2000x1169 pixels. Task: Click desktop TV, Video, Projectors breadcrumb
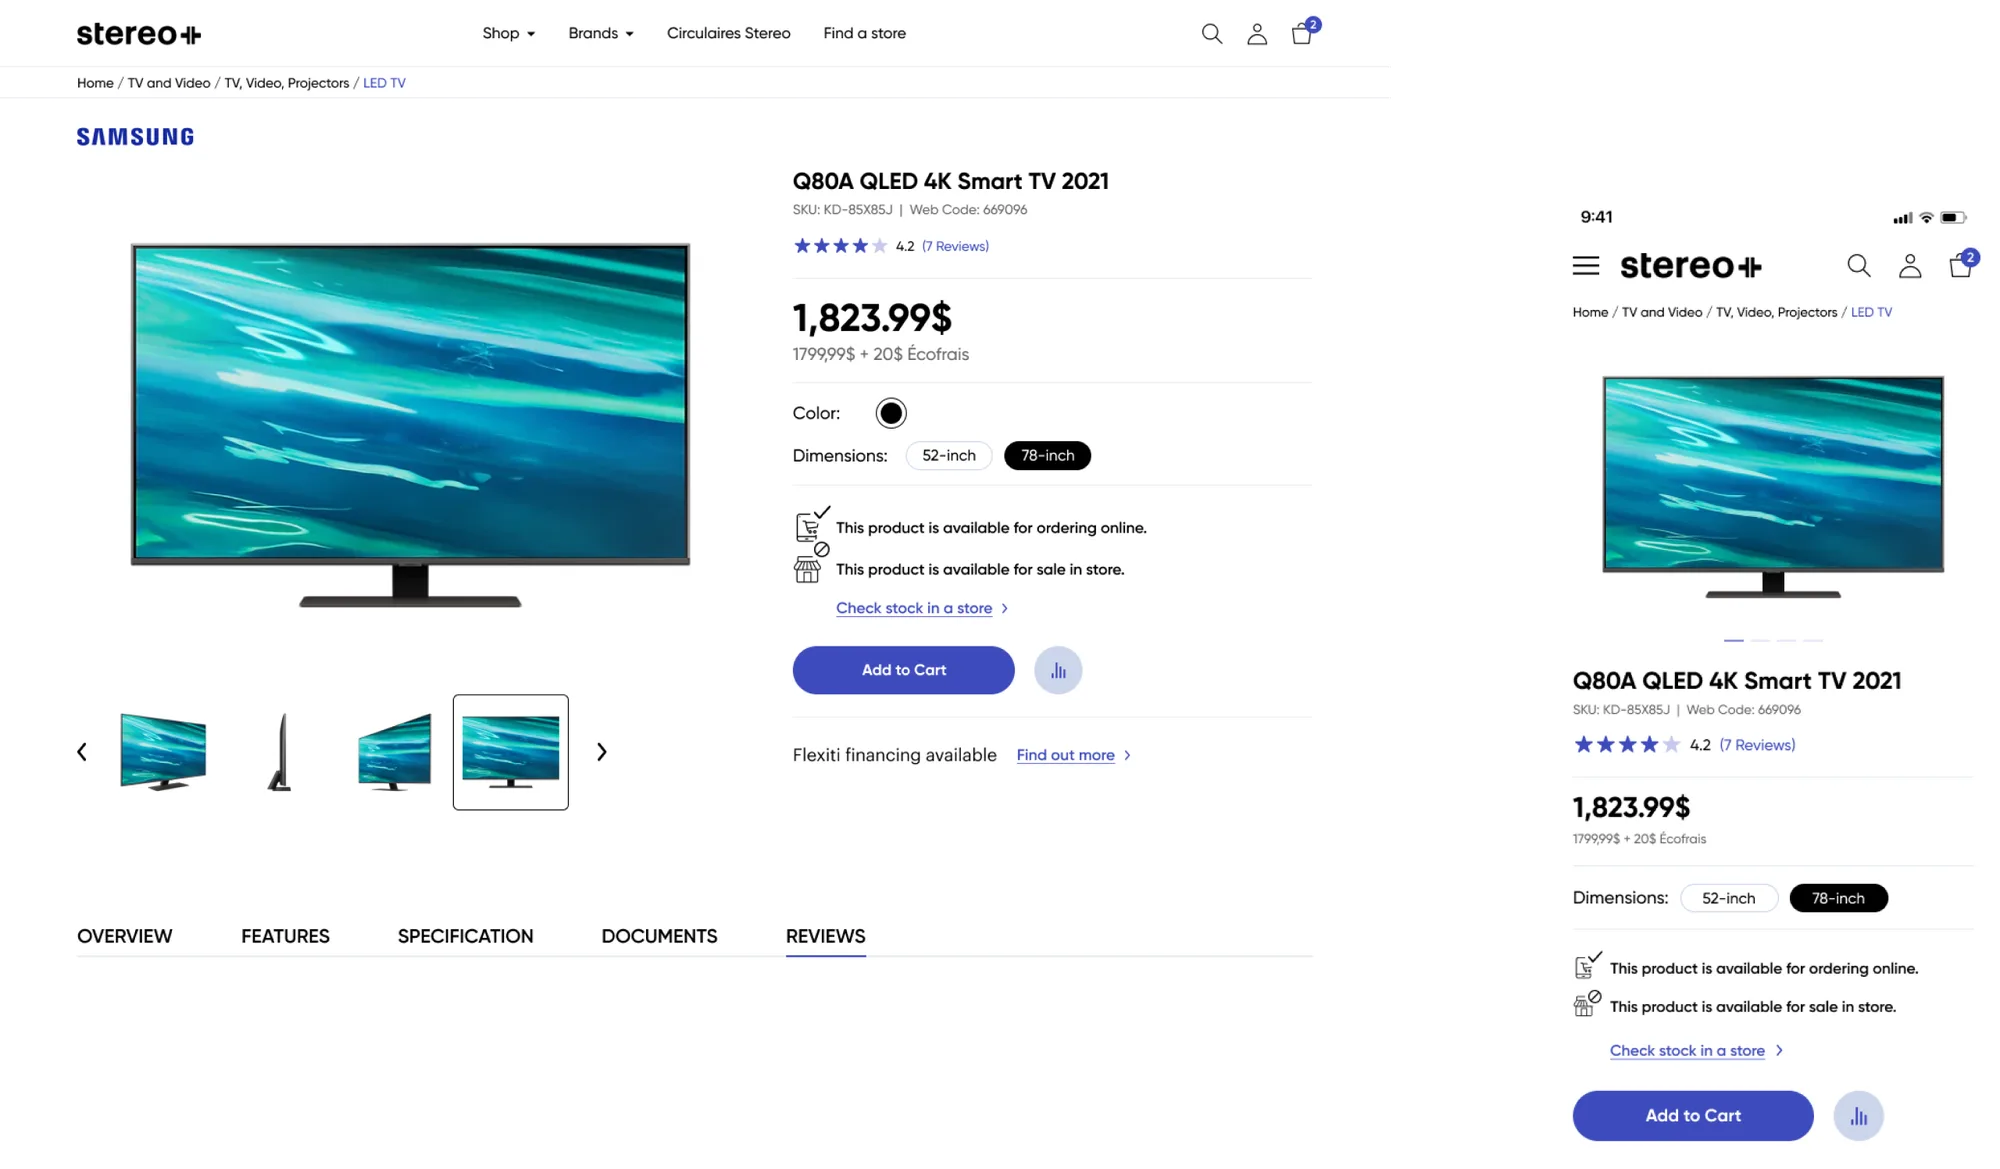[x=287, y=83]
